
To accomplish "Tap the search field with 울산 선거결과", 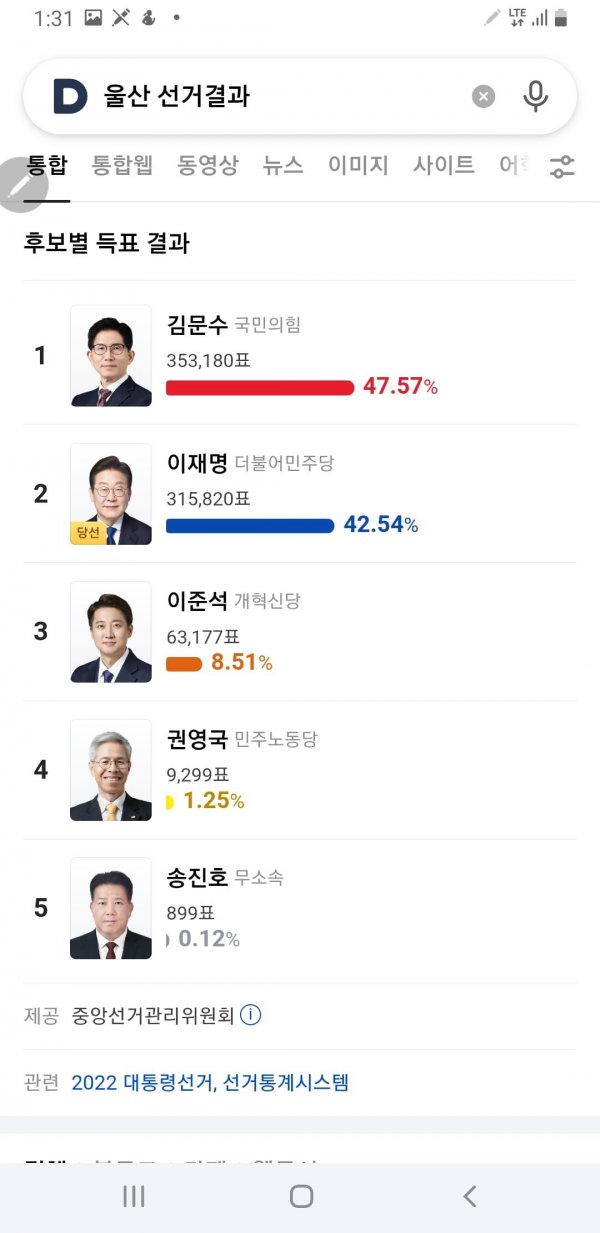I will tap(280, 96).
